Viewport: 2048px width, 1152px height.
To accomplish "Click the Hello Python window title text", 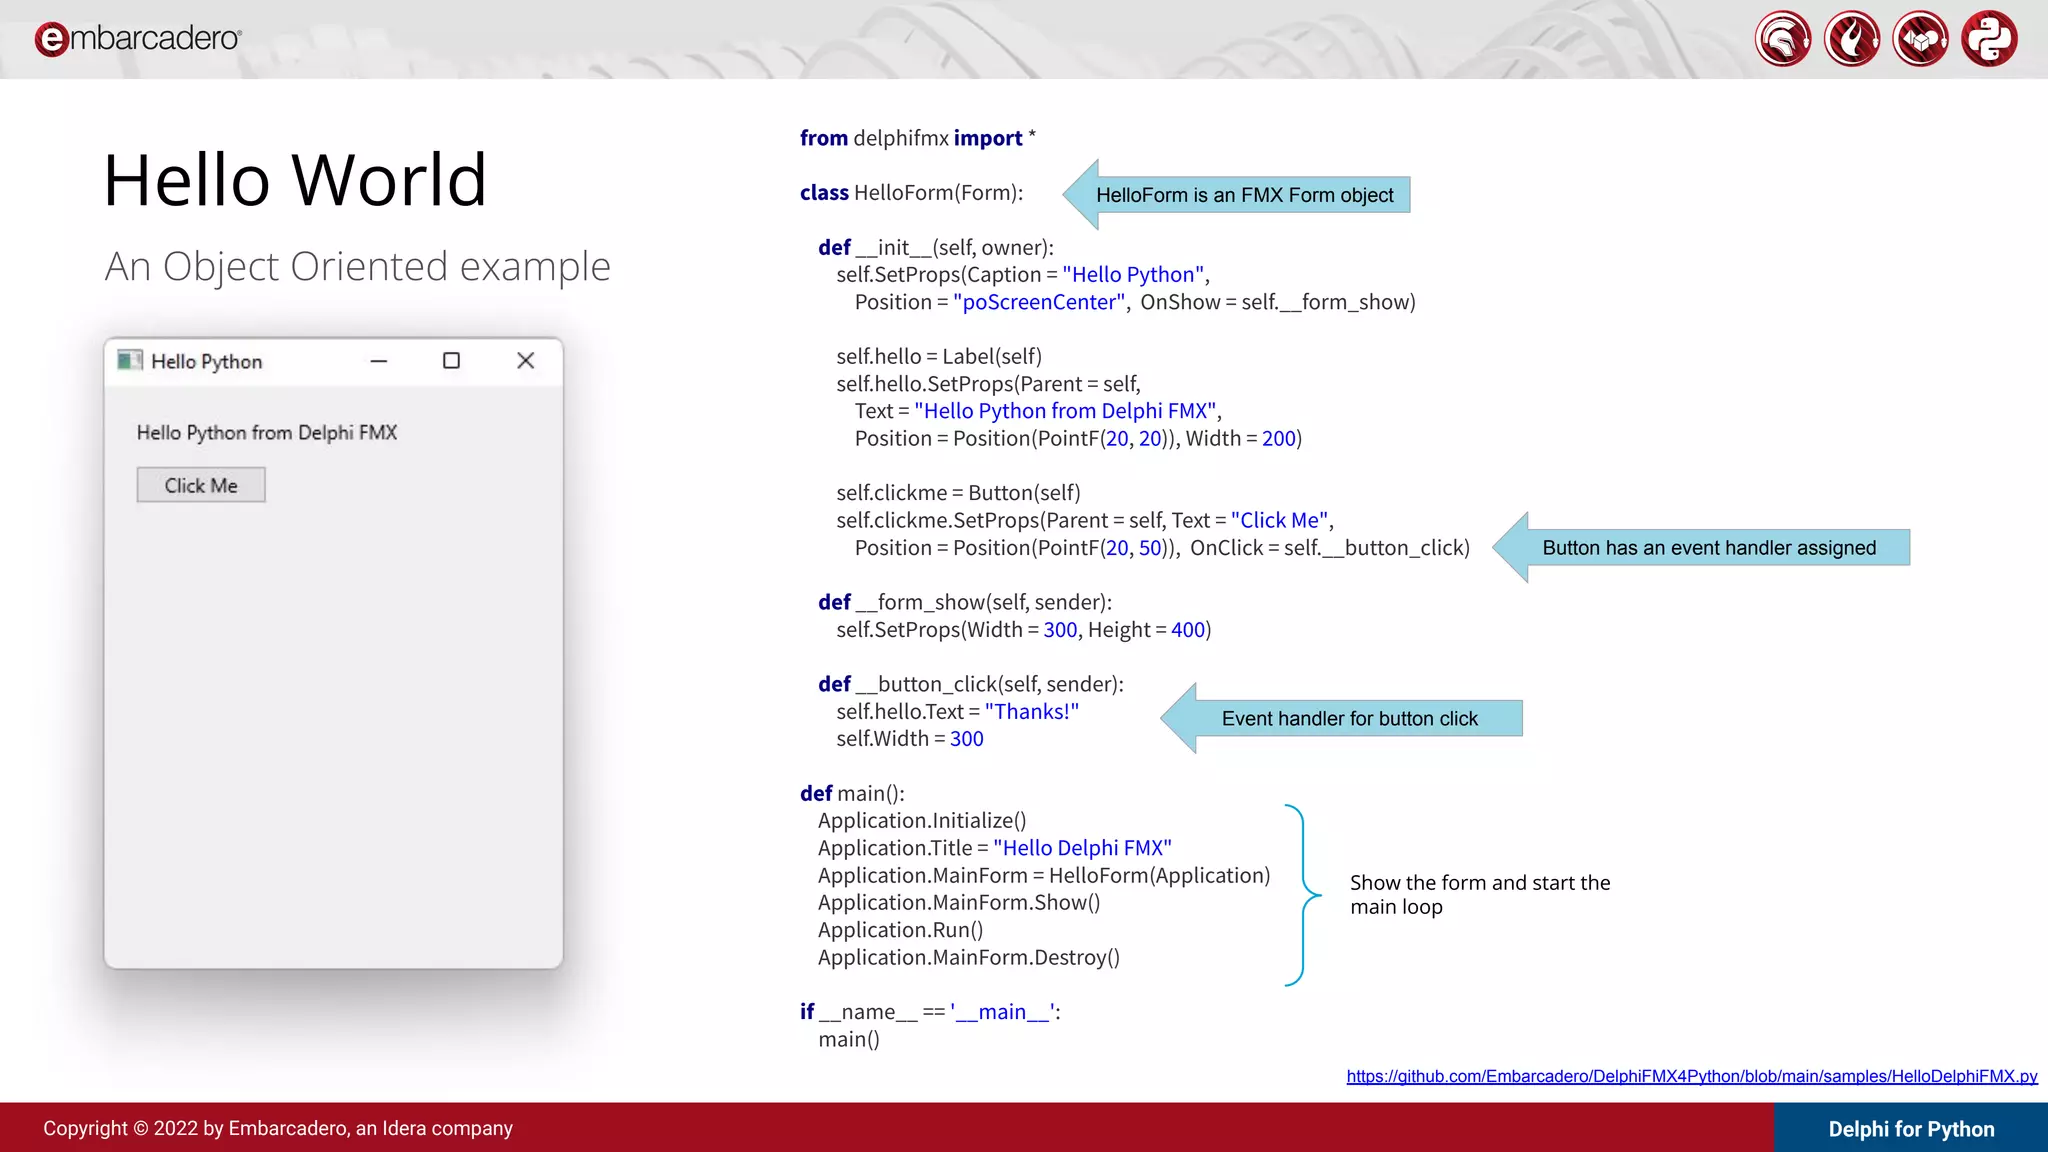I will pos(207,361).
